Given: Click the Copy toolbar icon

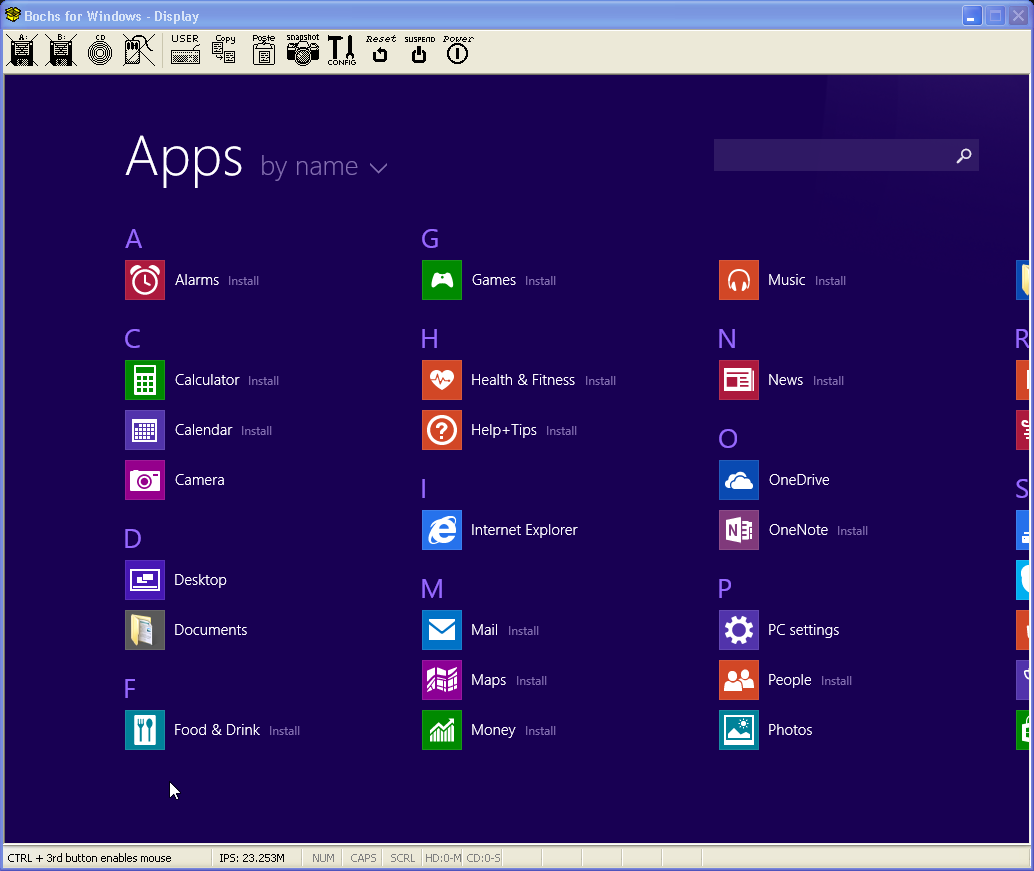Looking at the screenshot, I should coord(224,50).
